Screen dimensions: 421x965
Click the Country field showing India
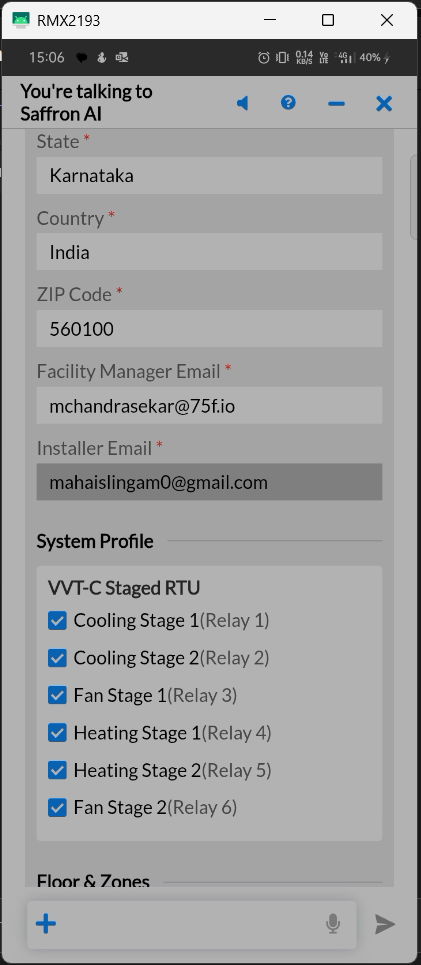(209, 252)
